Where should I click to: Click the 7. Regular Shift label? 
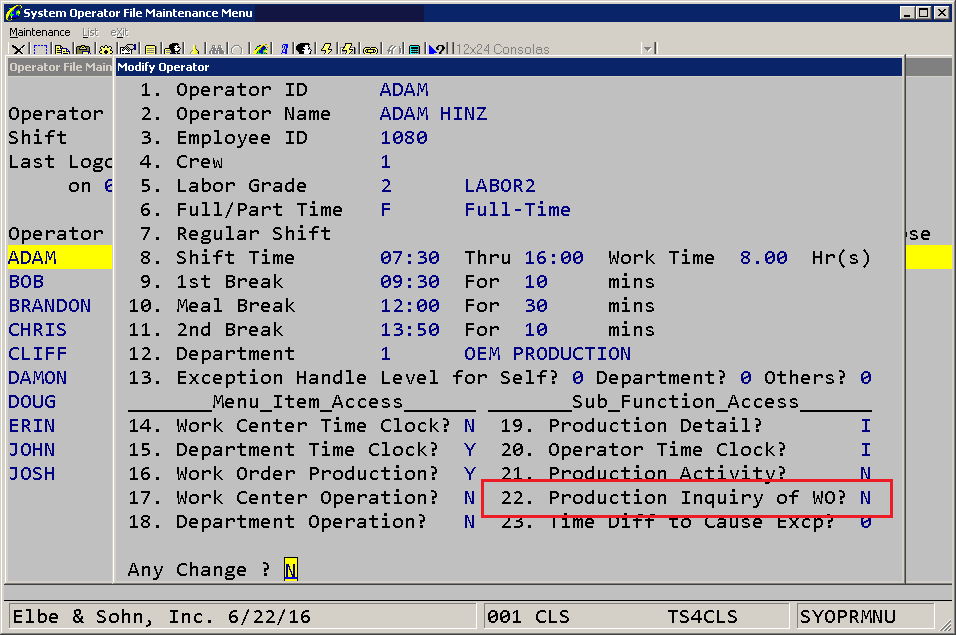pos(235,233)
